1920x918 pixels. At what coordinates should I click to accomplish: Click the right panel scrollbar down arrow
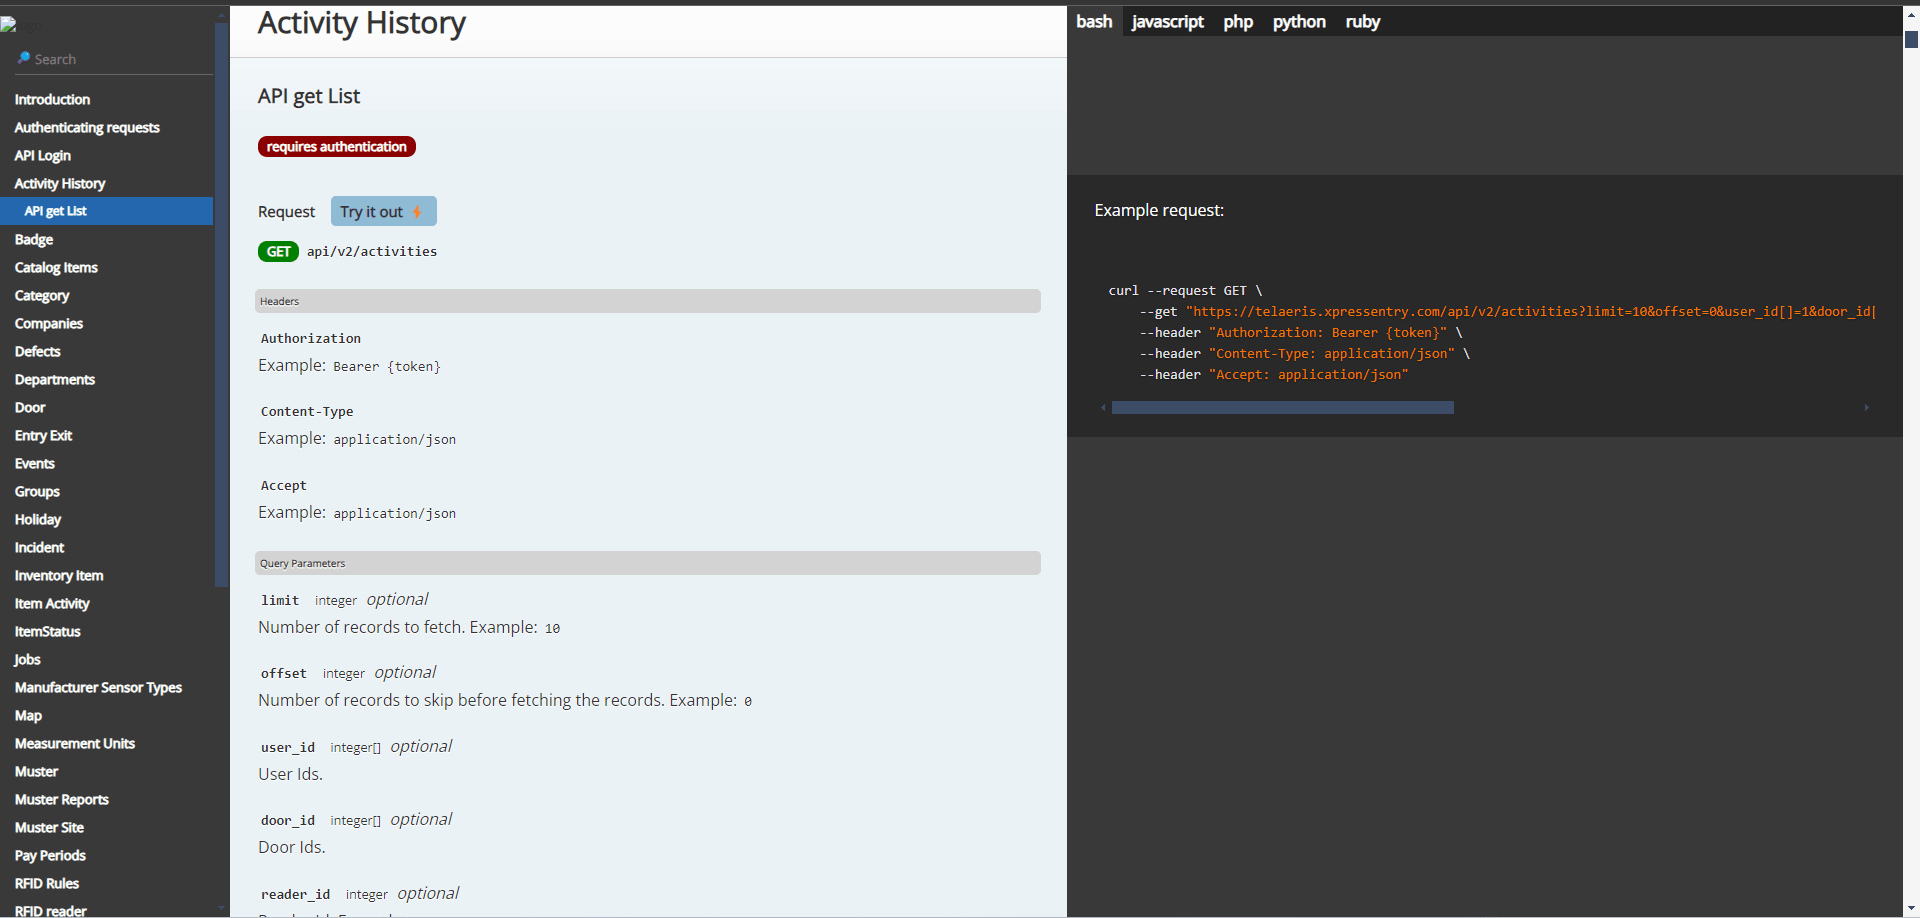[1911, 906]
